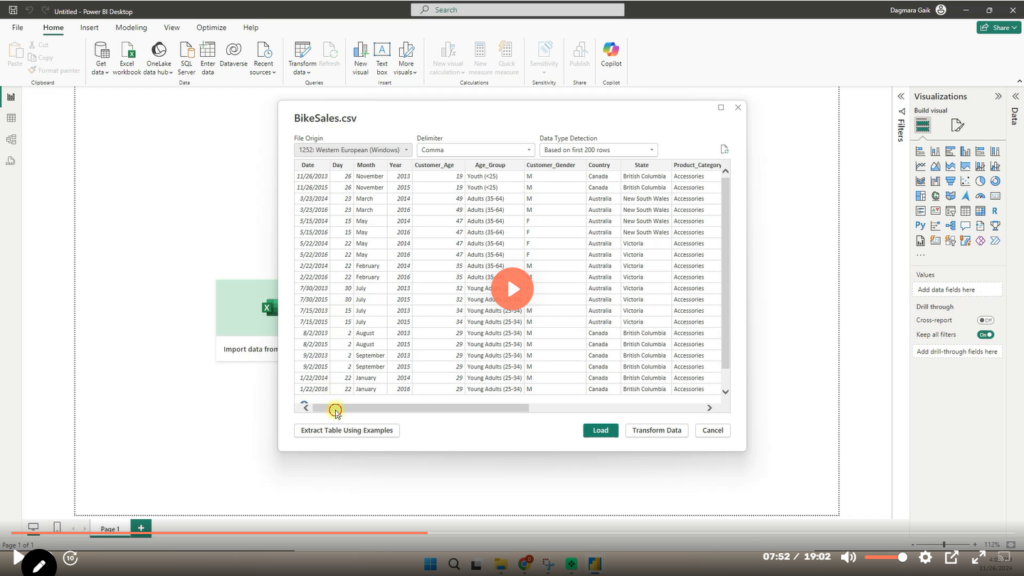The height and width of the screenshot is (576, 1024).
Task: Pick the Gauge visual
Action: click(980, 196)
